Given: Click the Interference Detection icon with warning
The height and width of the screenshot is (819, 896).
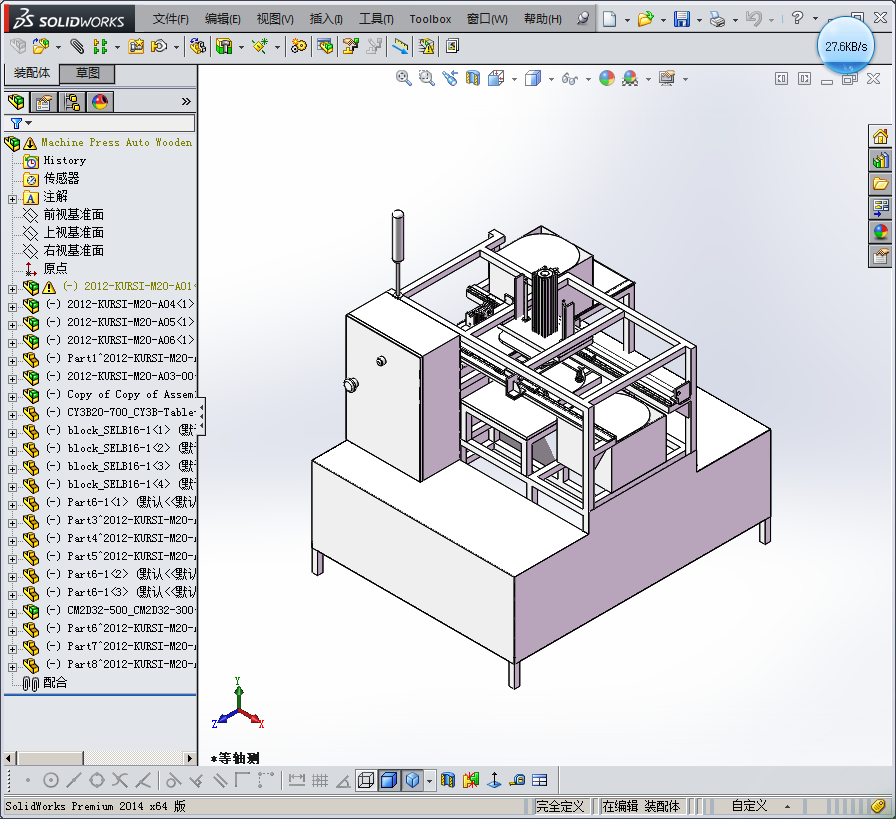Looking at the screenshot, I should [426, 46].
